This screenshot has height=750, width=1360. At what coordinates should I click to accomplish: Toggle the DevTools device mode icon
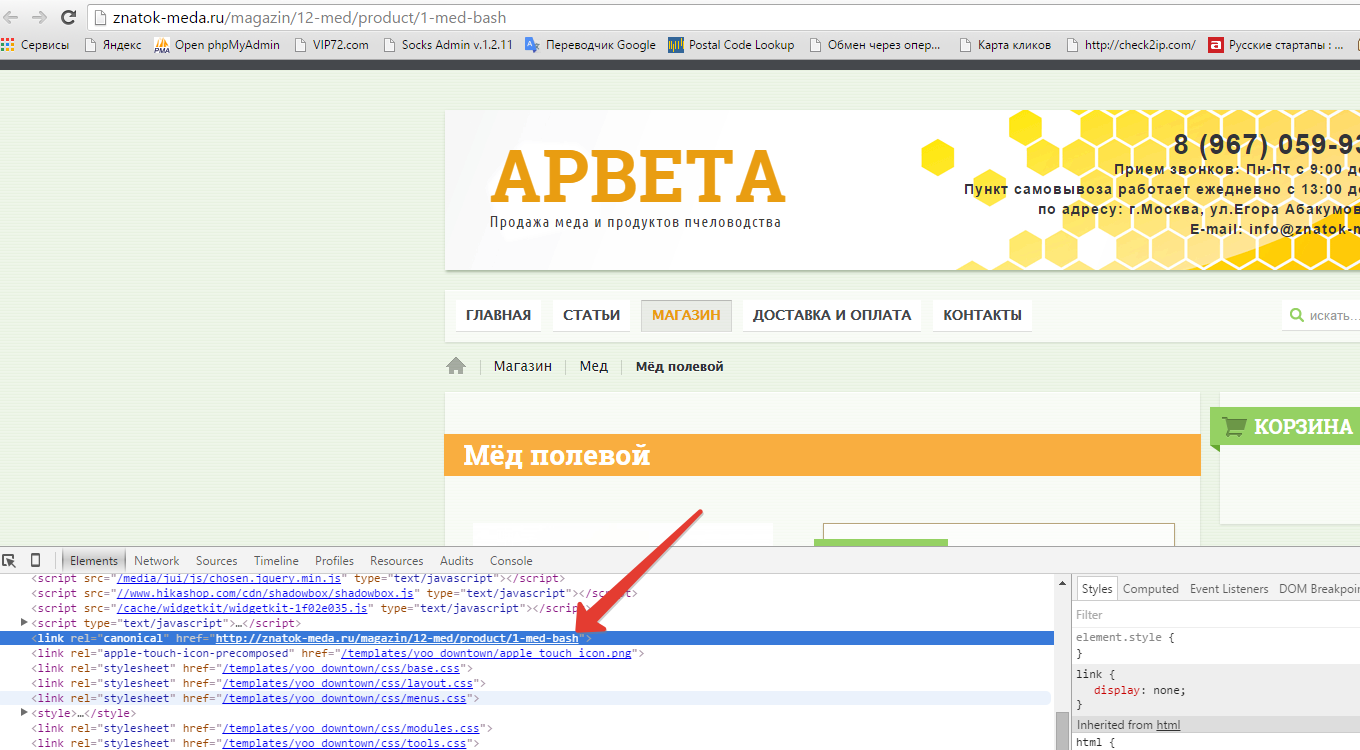point(35,560)
